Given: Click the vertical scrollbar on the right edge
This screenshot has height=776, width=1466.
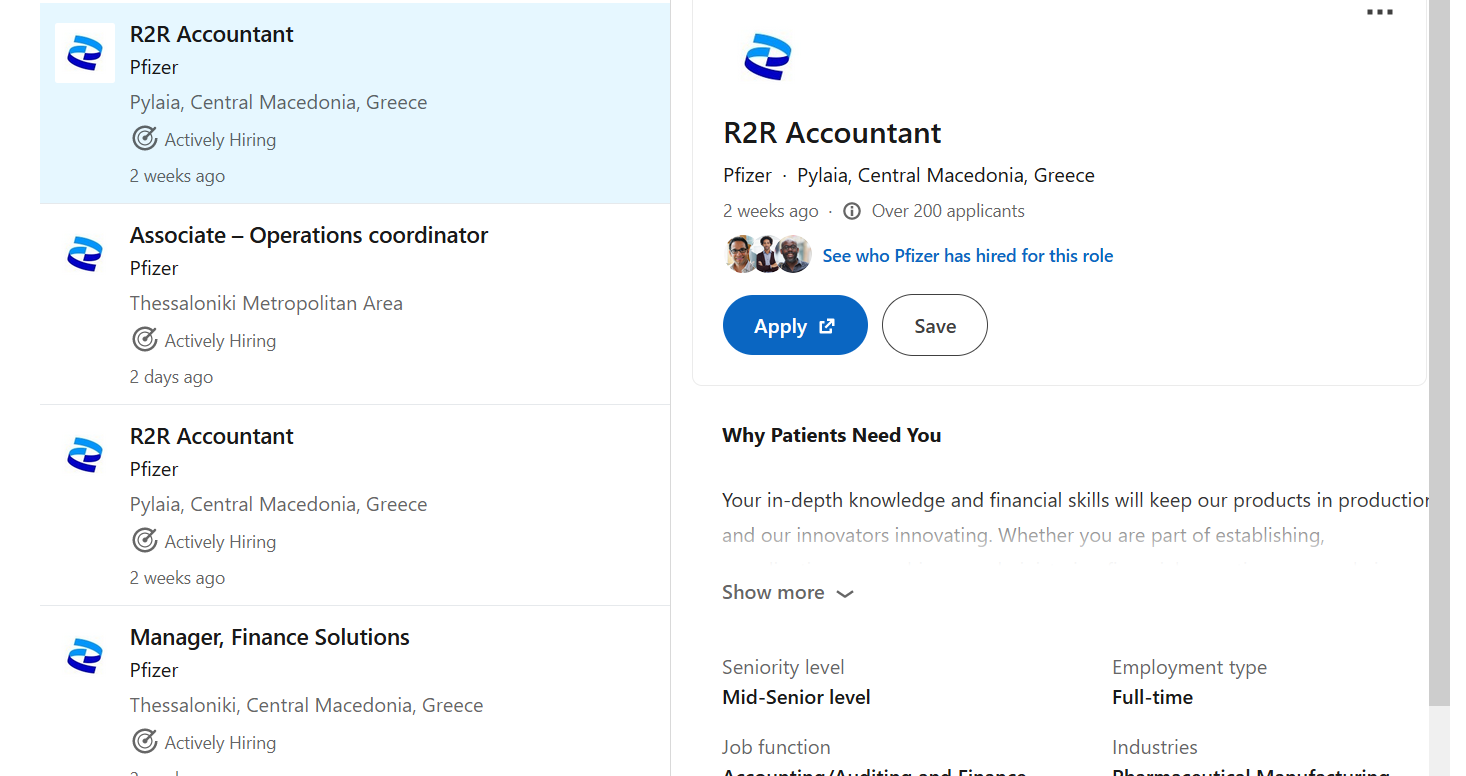Looking at the screenshot, I should pos(1439,353).
